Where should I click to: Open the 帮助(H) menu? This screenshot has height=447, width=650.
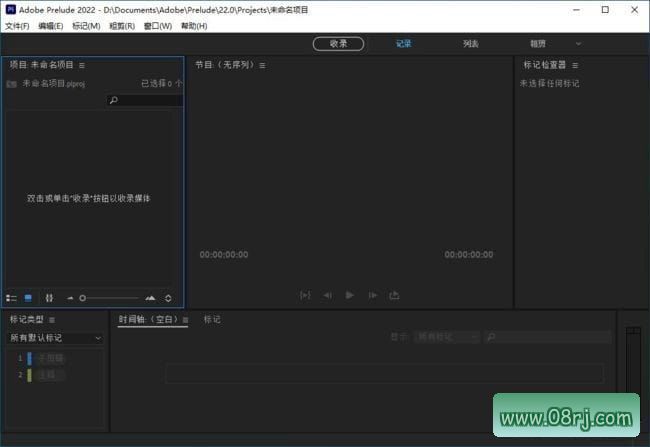194,26
